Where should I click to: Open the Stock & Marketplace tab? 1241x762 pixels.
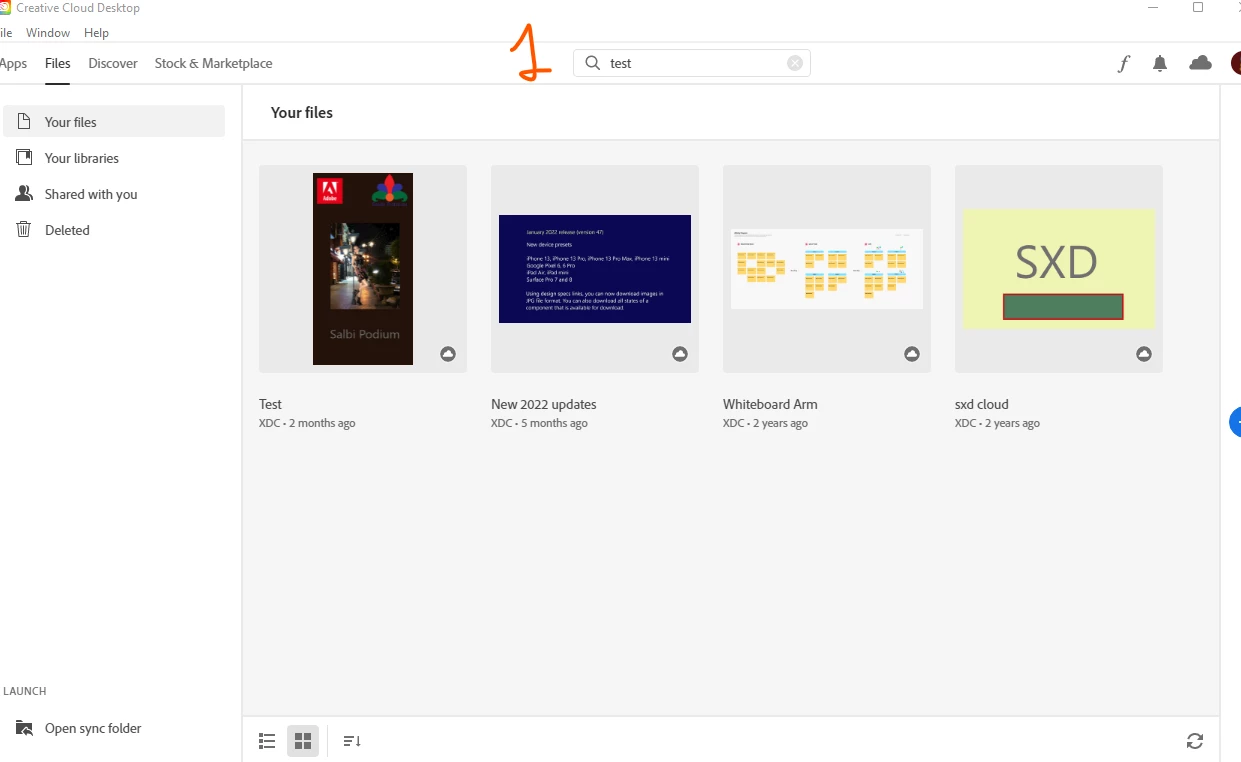(x=214, y=63)
